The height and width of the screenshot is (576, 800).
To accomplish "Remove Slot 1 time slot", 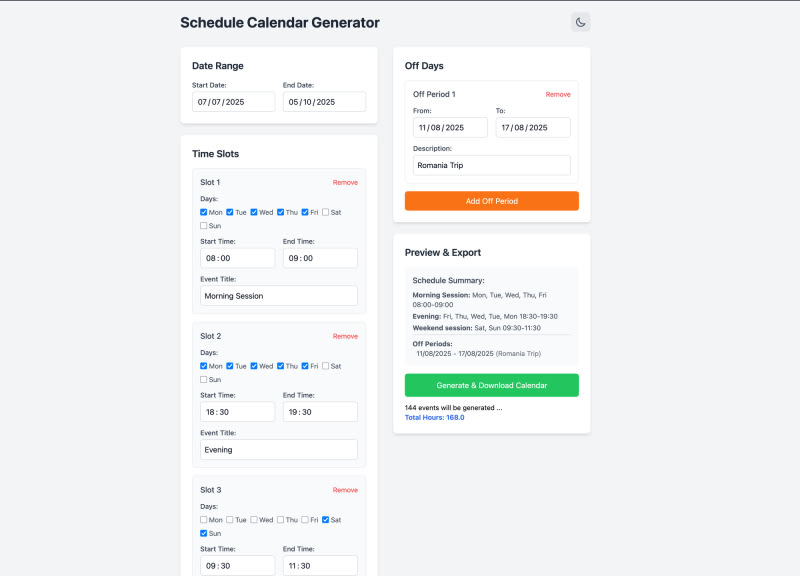I will [345, 182].
